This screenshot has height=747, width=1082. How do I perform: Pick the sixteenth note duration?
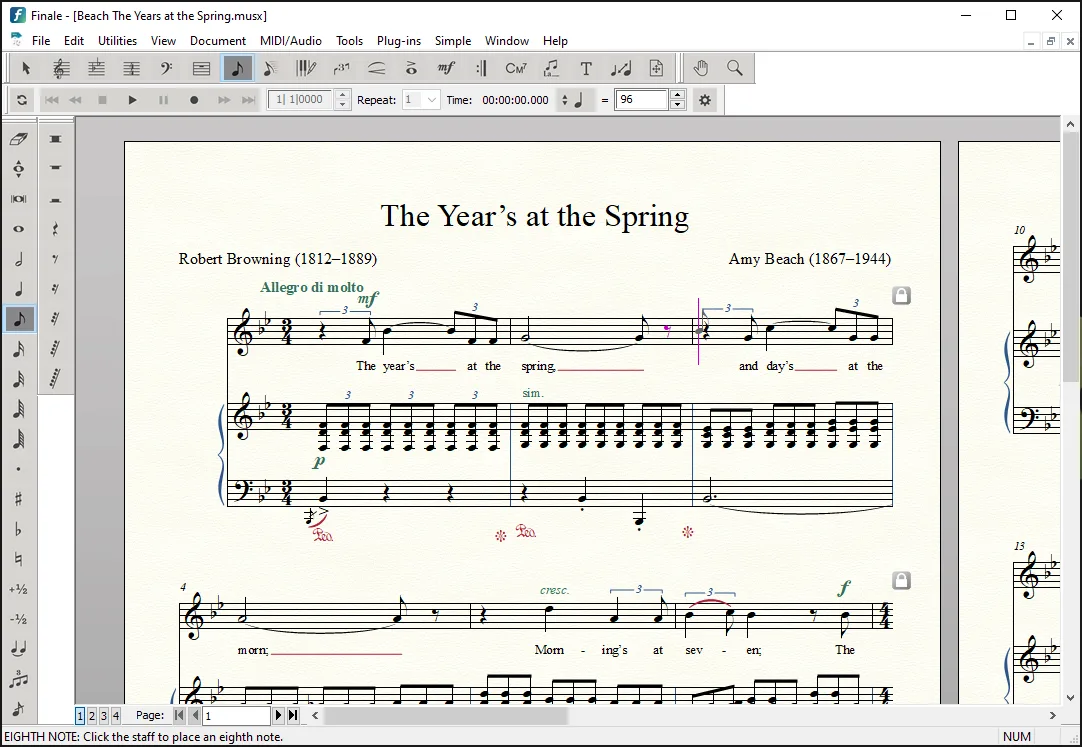click(x=19, y=349)
